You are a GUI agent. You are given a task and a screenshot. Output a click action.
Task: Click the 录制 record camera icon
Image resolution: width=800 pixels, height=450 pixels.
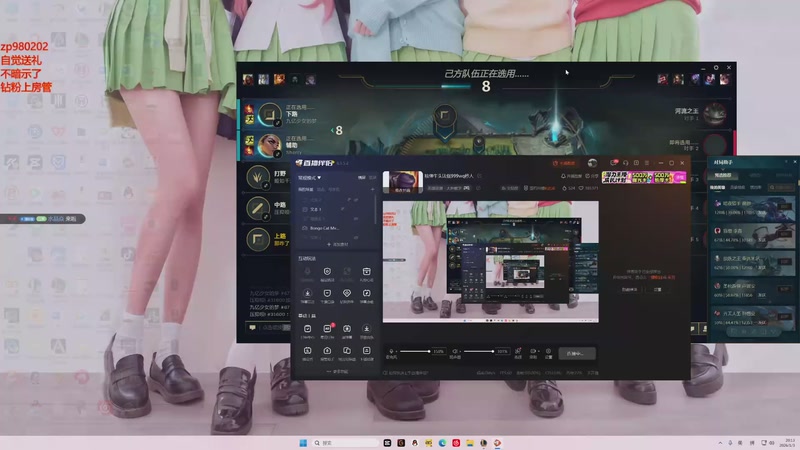click(x=533, y=352)
